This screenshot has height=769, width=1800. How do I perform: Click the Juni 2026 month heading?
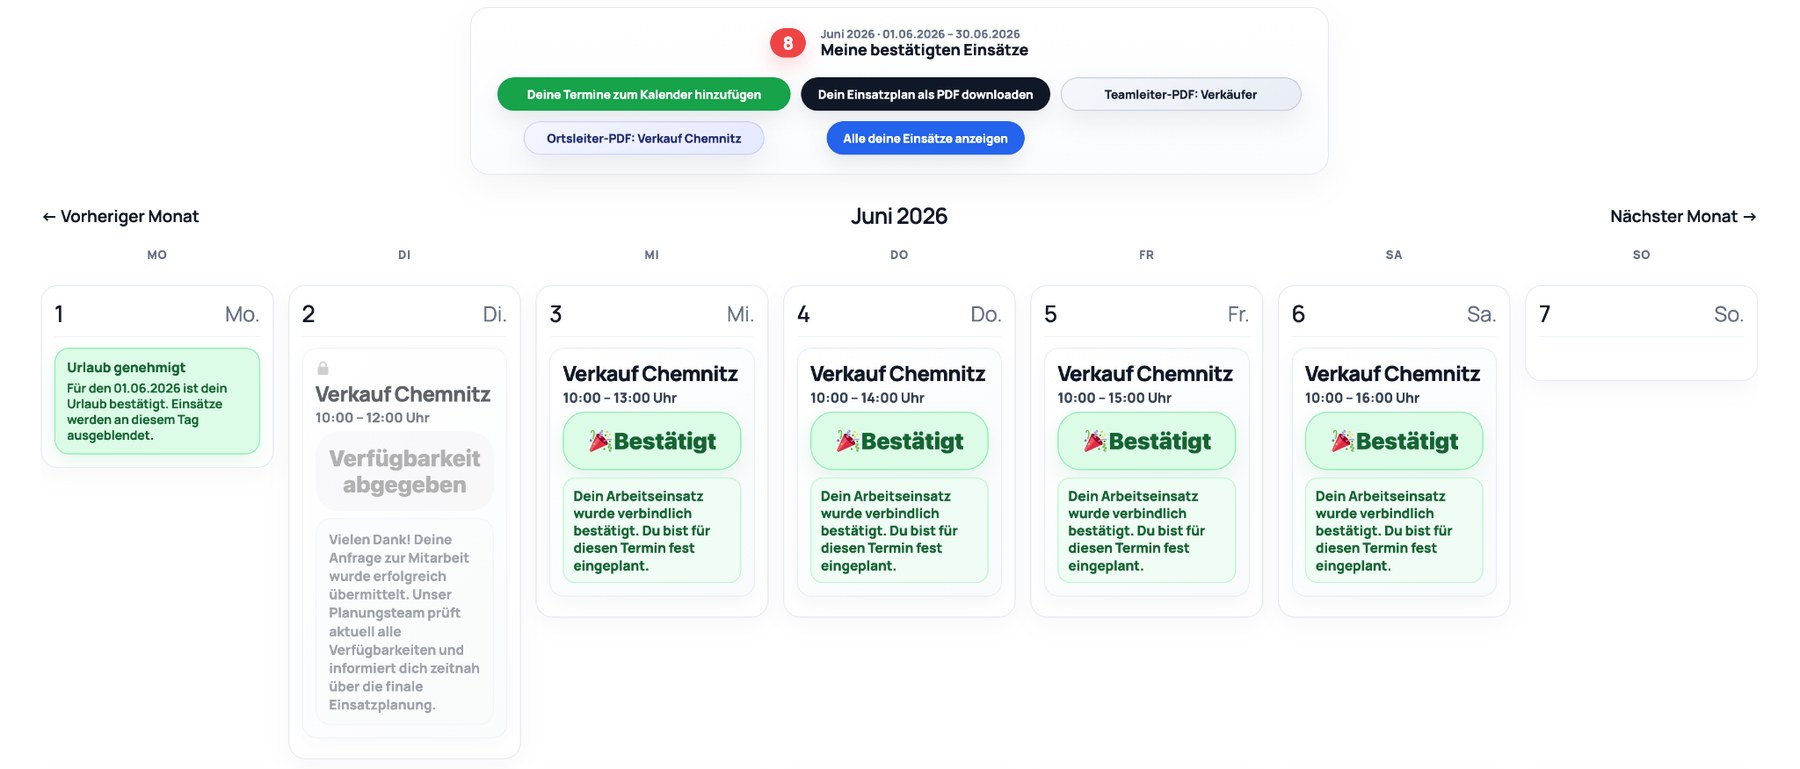click(x=899, y=216)
